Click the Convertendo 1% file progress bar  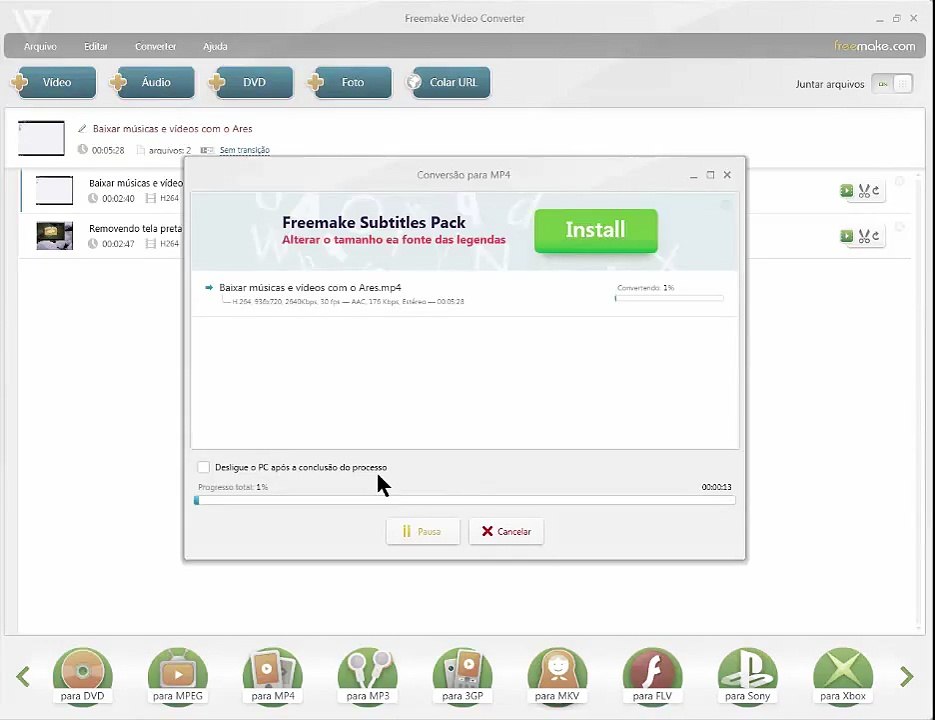669,298
